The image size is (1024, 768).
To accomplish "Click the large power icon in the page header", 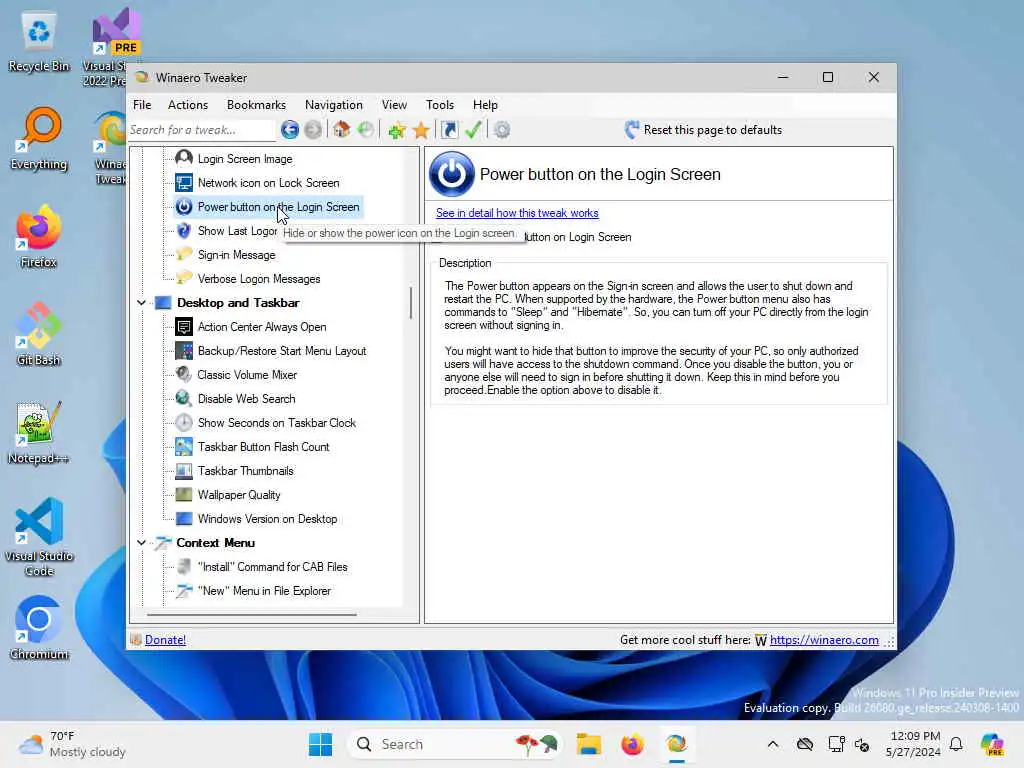I will (x=451, y=174).
